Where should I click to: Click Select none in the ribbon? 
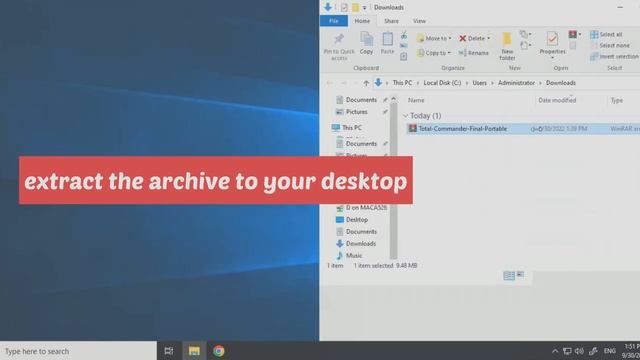(610, 45)
